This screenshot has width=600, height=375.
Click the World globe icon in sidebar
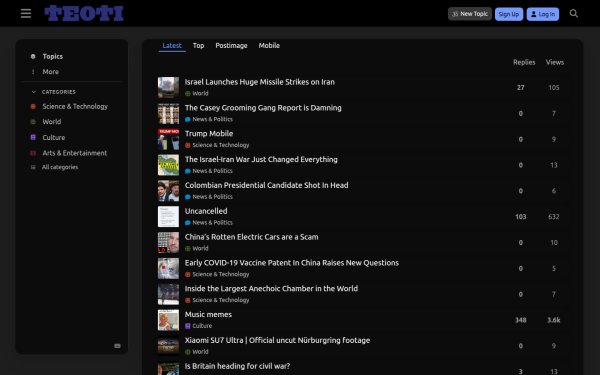33,122
